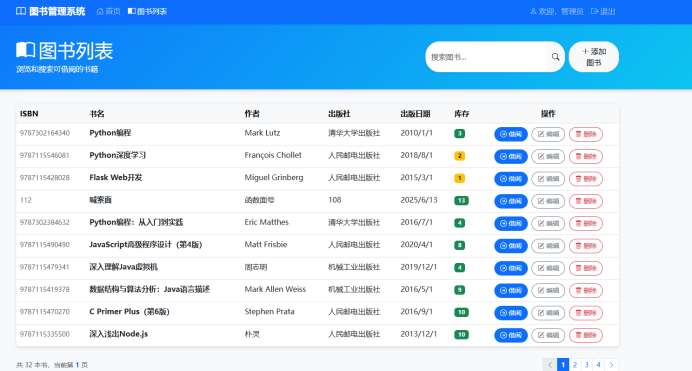The height and width of the screenshot is (371, 692).
Task: Edit C Primer Plus entry
Action: click(548, 313)
